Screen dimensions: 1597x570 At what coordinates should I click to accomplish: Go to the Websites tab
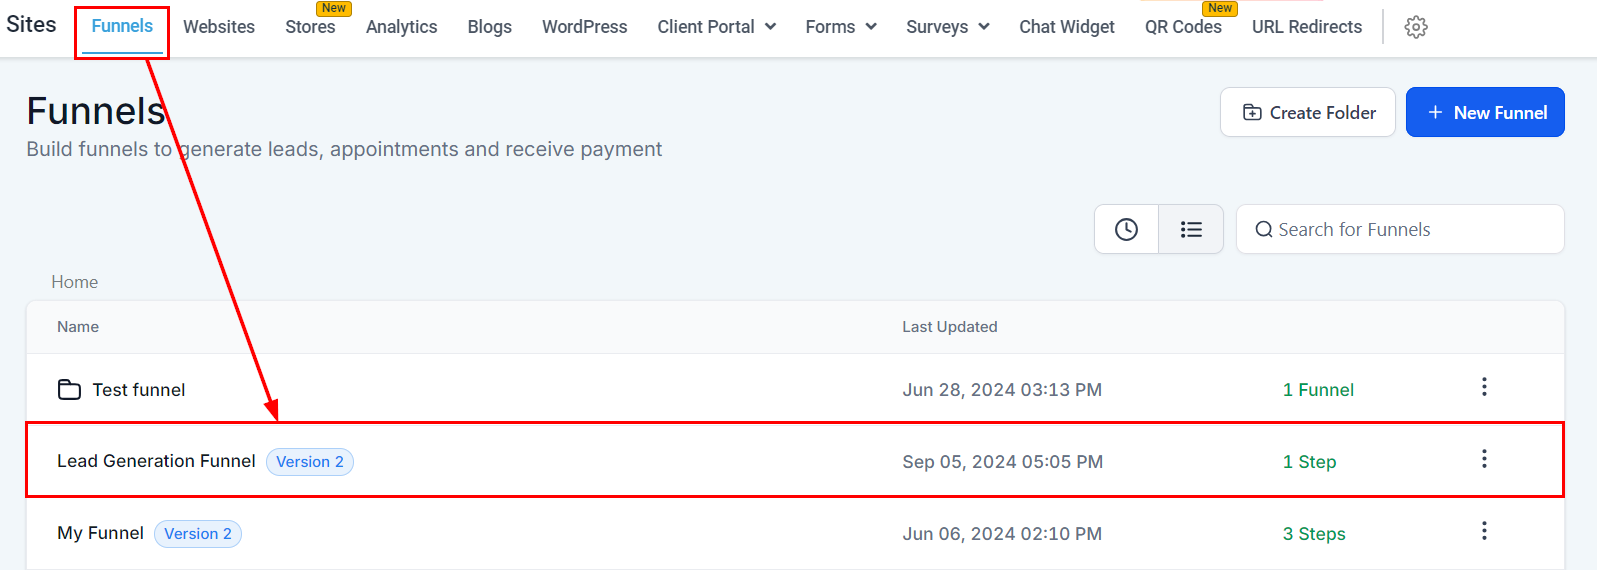(x=219, y=27)
